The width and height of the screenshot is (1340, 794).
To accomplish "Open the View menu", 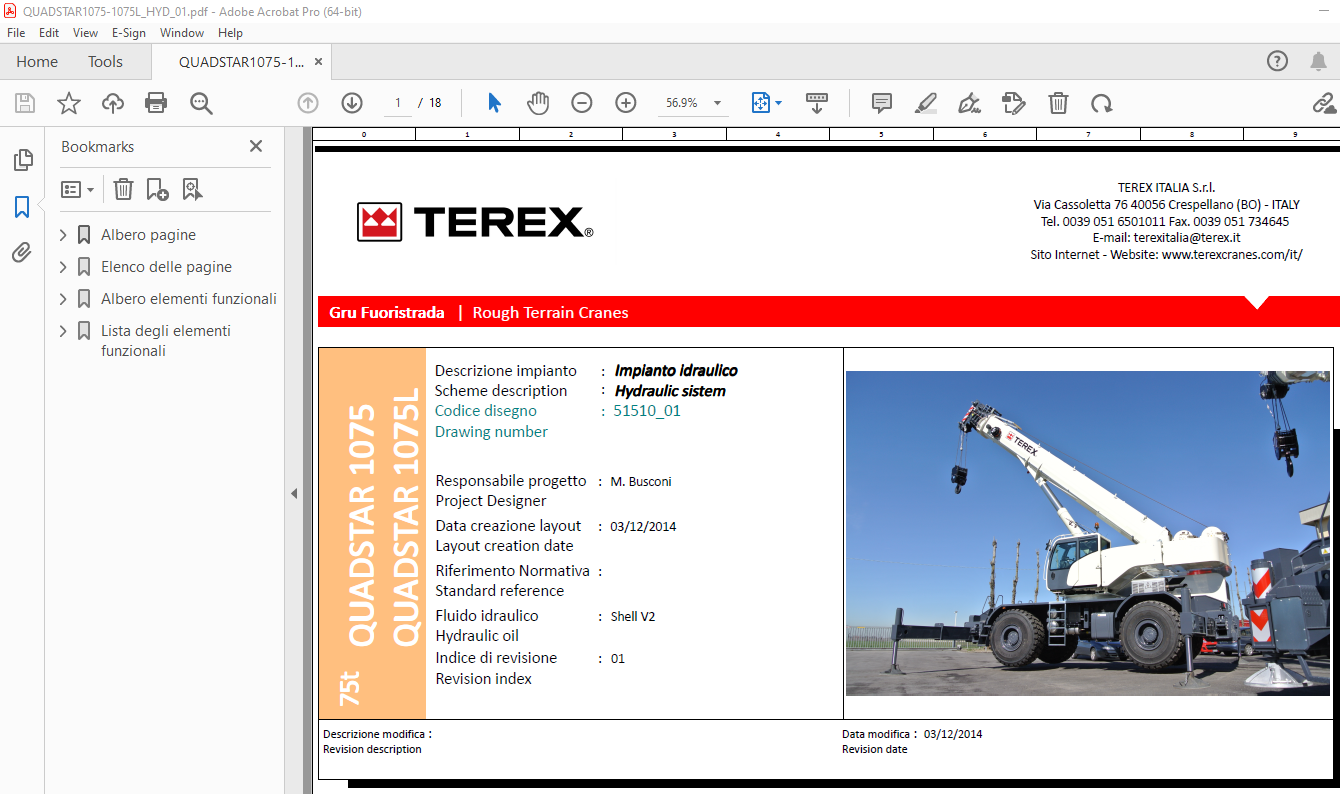I will tap(85, 32).
